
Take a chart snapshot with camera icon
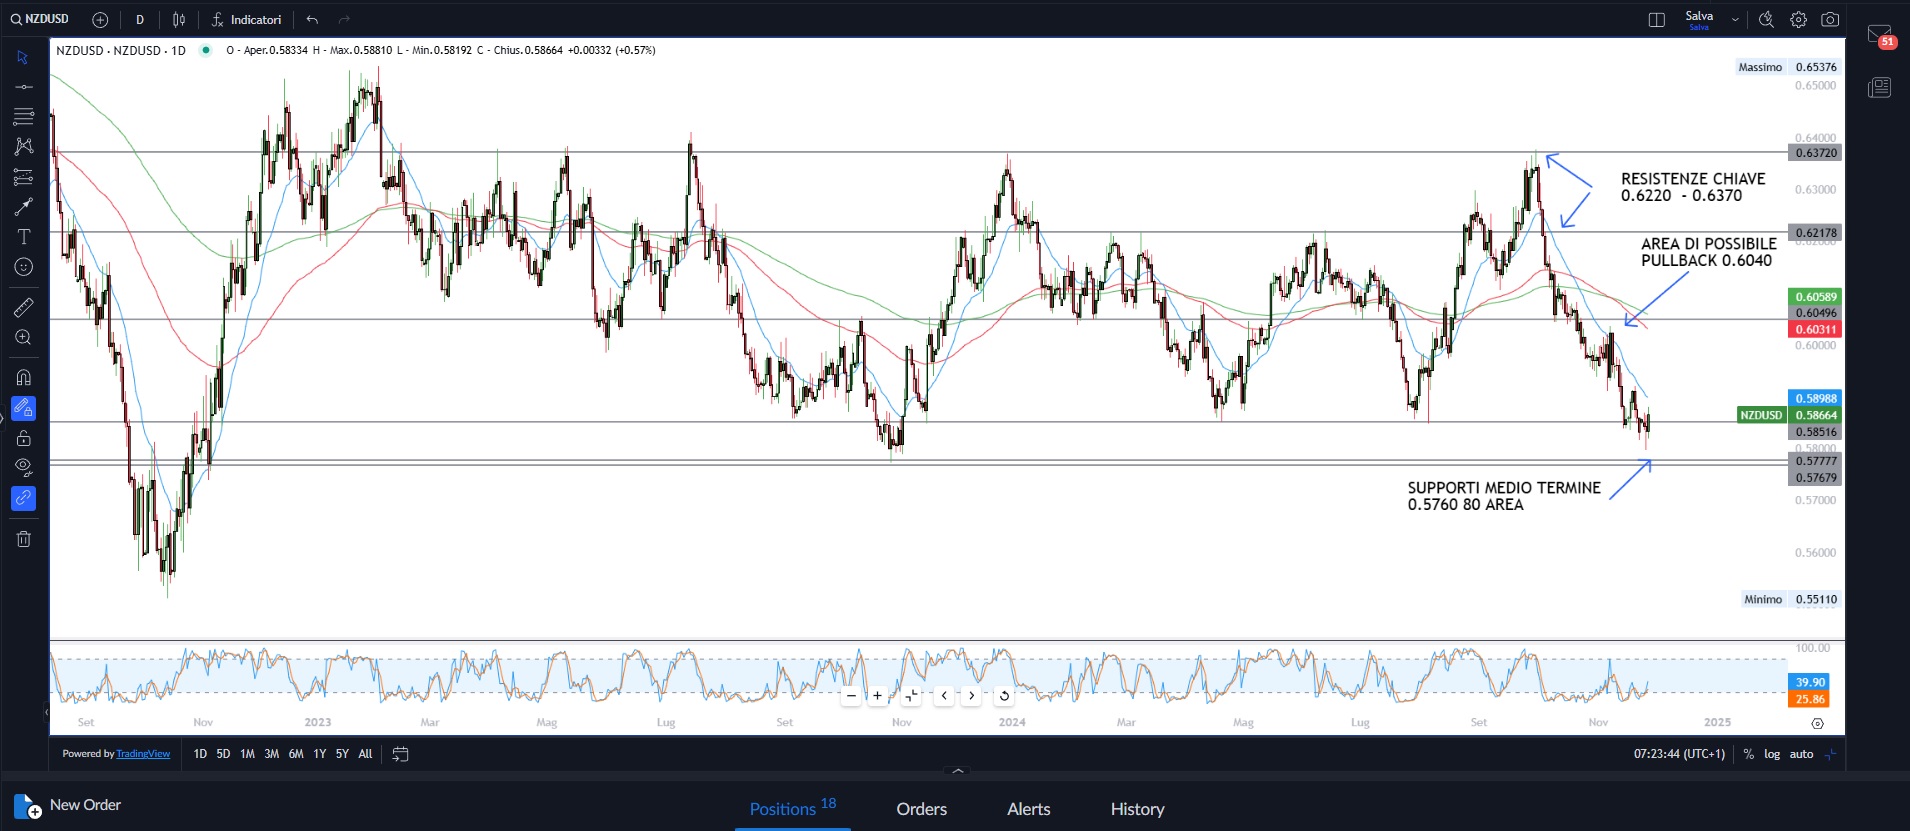1830,20
